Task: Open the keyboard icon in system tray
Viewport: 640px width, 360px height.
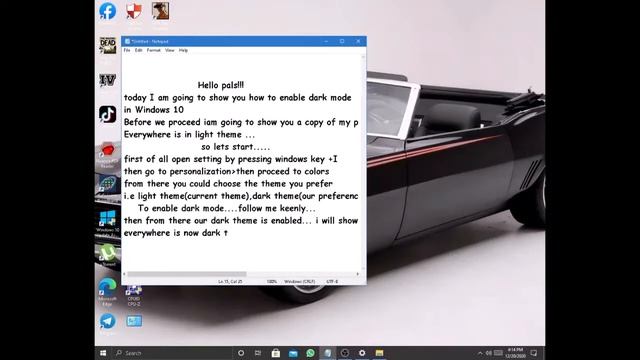Action: pyautogui.click(x=498, y=353)
